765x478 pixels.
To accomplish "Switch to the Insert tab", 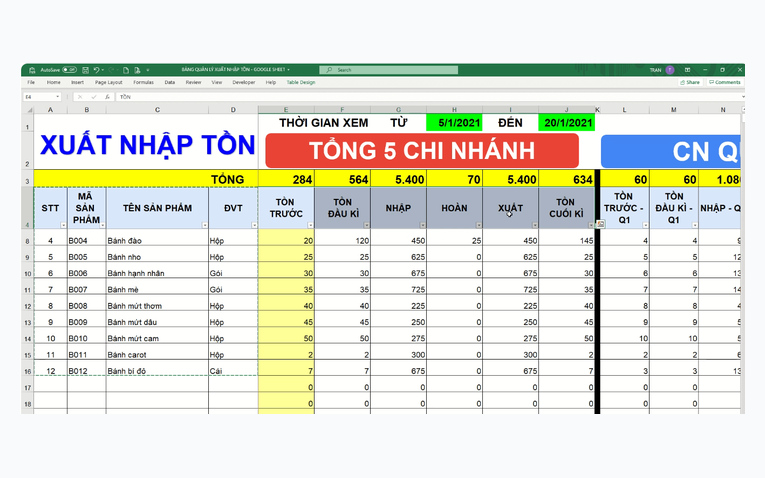I will click(x=78, y=82).
